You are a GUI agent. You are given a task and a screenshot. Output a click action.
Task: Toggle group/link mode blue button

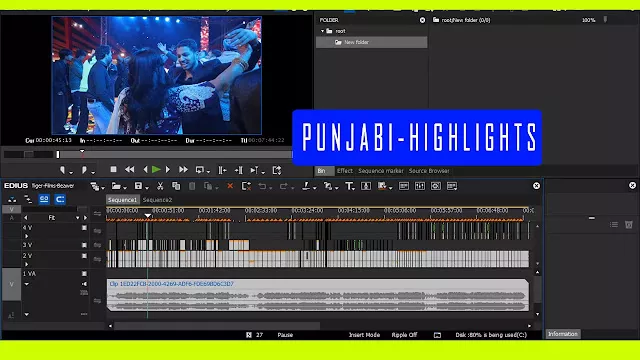[44, 199]
